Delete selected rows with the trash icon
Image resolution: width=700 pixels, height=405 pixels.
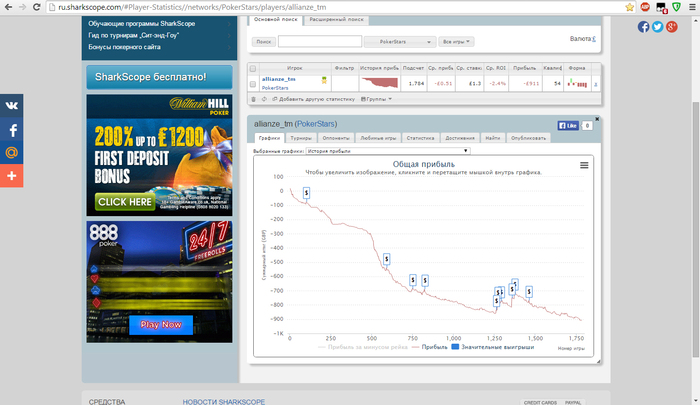point(254,99)
